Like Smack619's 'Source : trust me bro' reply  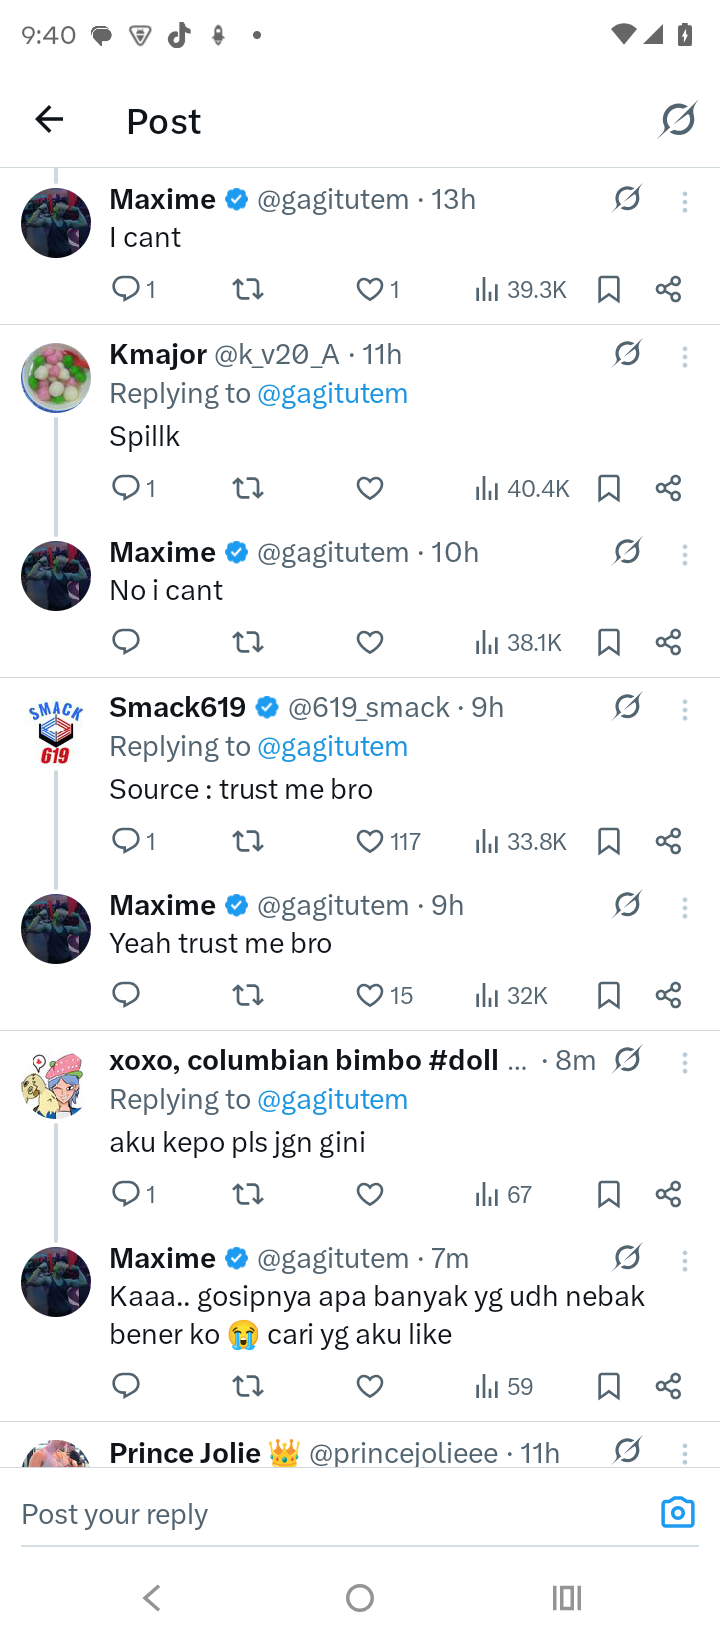pos(370,841)
